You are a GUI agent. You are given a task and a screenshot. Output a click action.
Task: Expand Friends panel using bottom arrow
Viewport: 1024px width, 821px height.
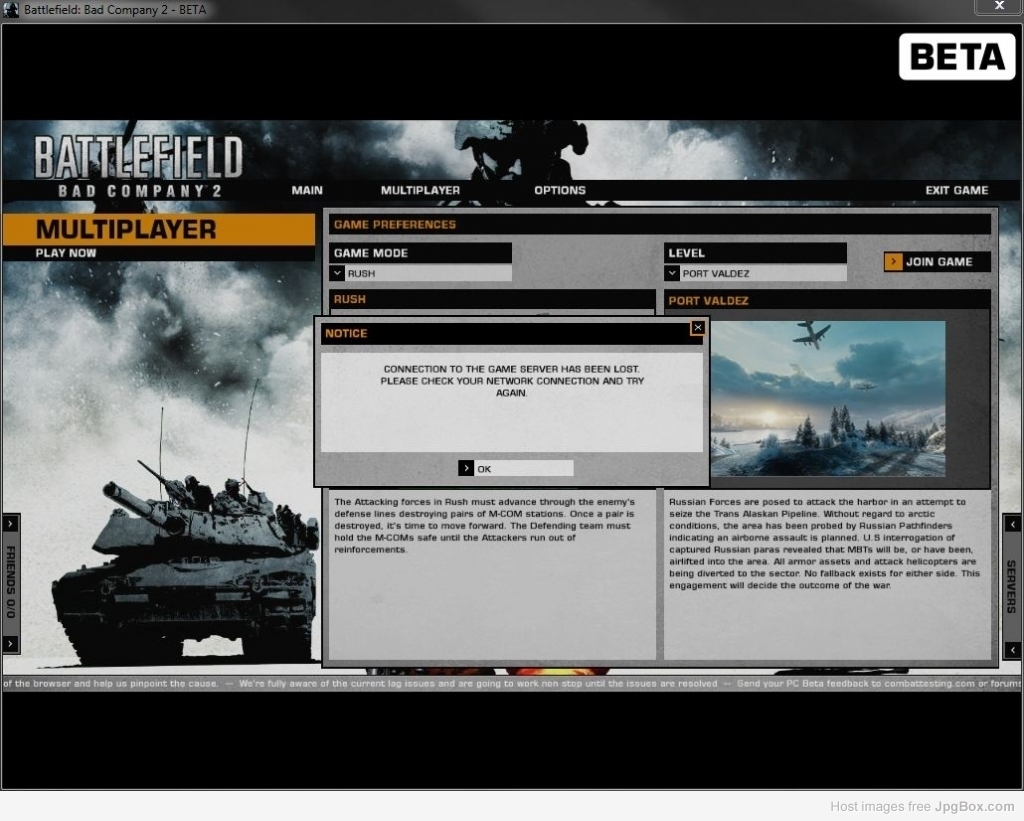(x=10, y=644)
